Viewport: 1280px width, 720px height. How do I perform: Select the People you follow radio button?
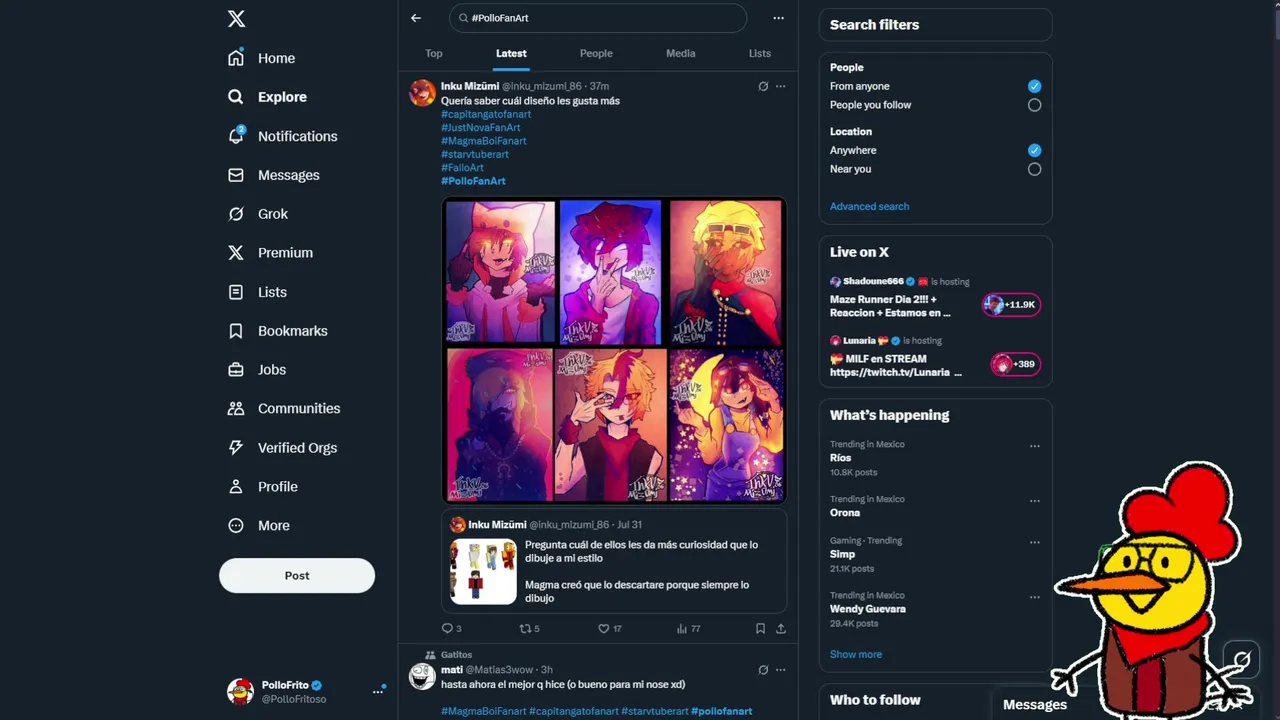pos(1034,105)
